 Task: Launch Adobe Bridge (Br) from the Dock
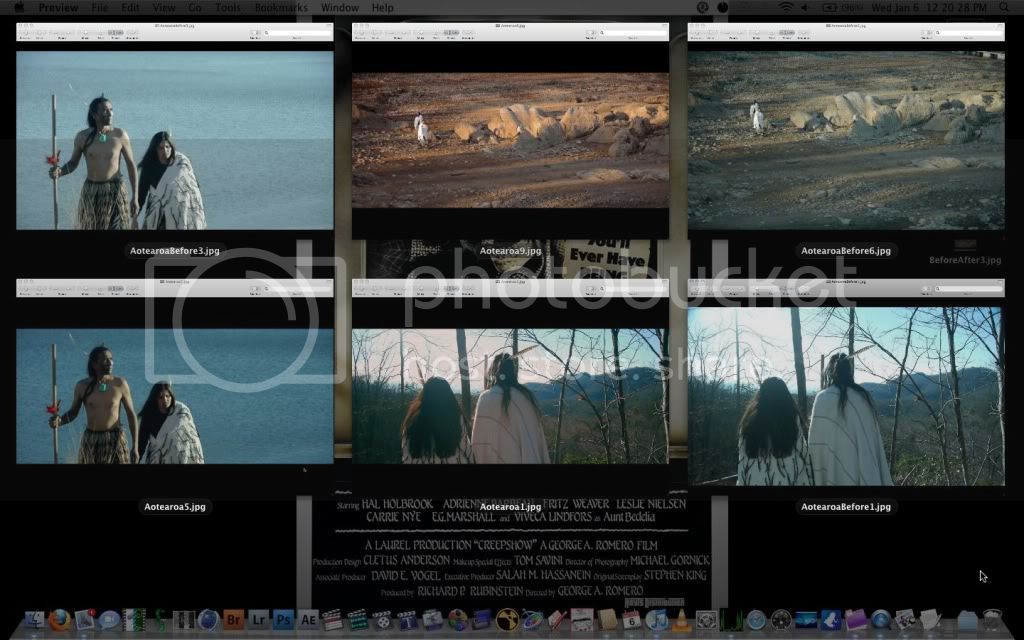coord(233,619)
